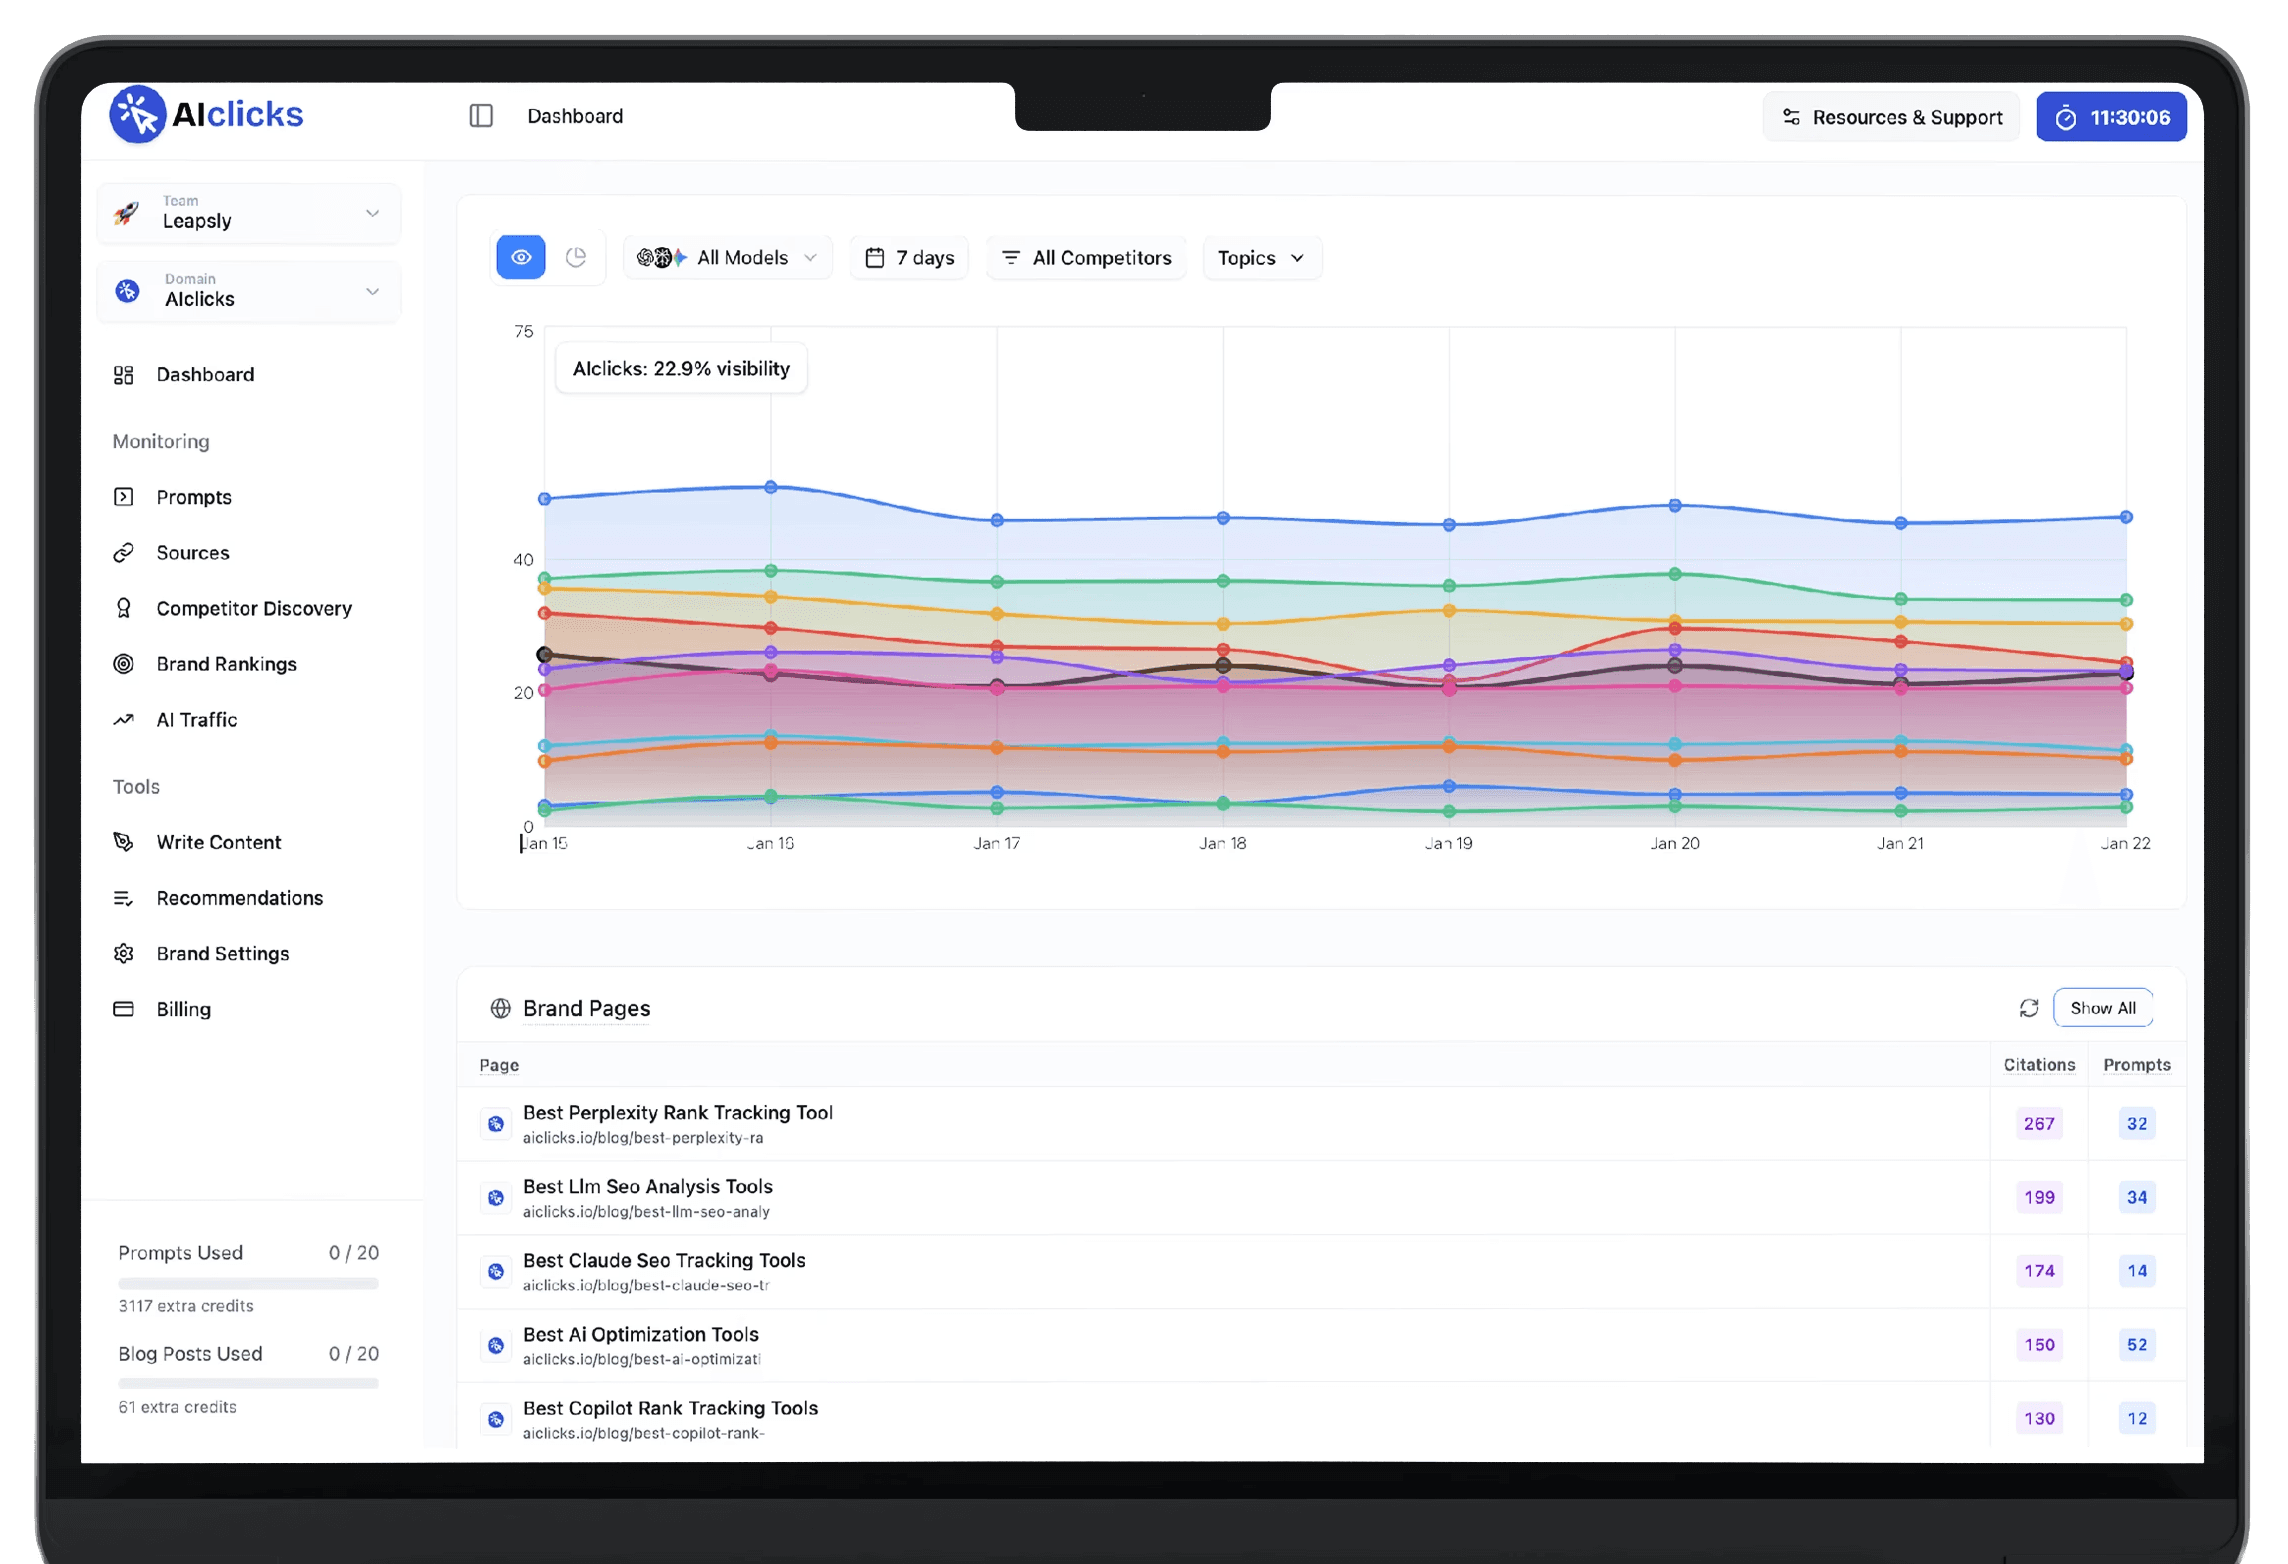Expand the All Models dropdown
The height and width of the screenshot is (1564, 2288).
727,257
